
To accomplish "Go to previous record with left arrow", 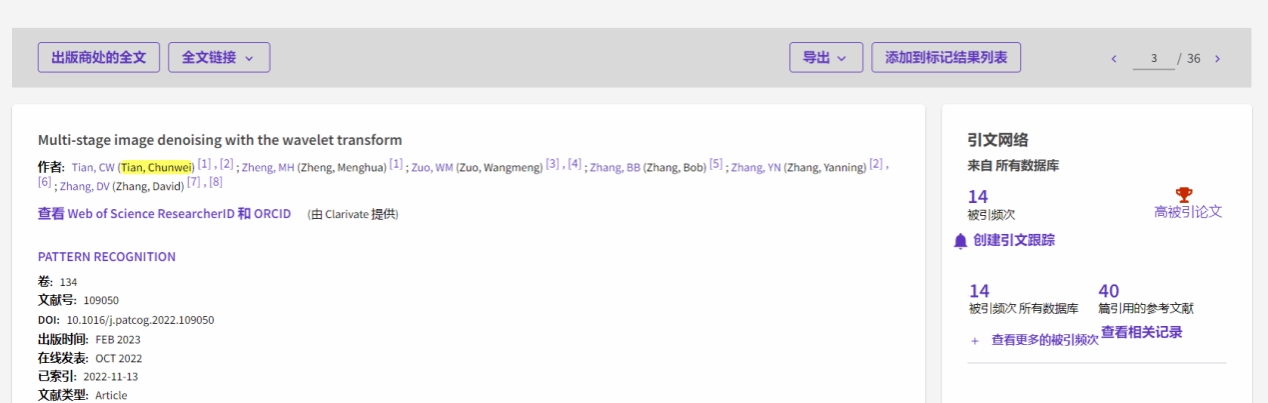I will point(1114,59).
